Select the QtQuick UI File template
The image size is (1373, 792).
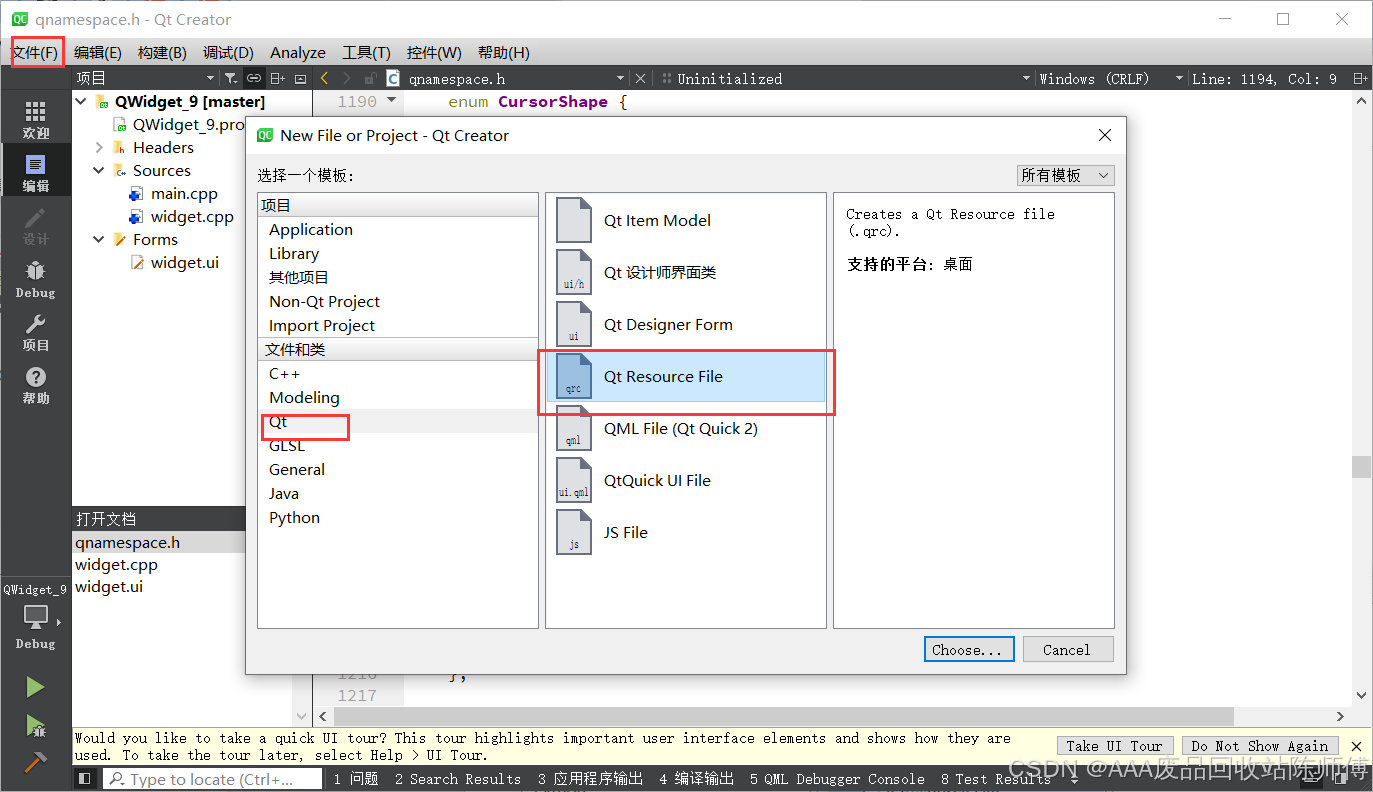click(x=686, y=480)
